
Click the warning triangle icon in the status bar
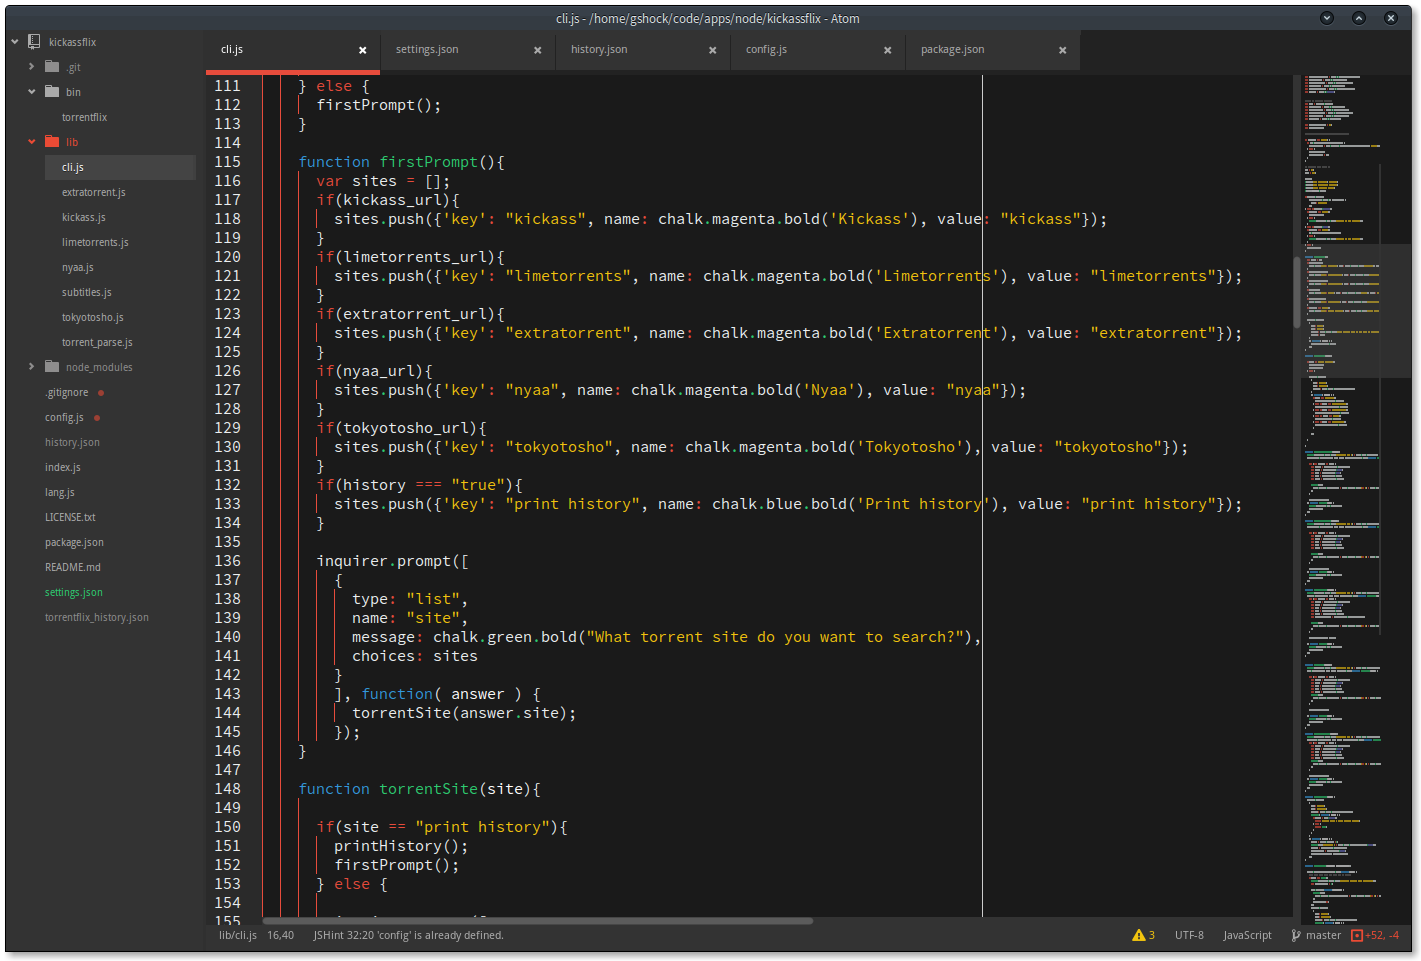click(x=1141, y=935)
